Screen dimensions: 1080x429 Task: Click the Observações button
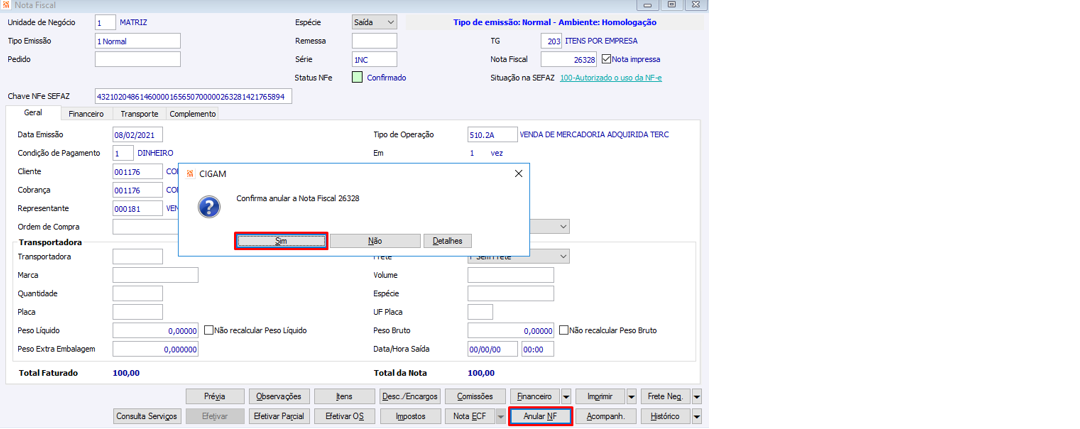click(278, 397)
